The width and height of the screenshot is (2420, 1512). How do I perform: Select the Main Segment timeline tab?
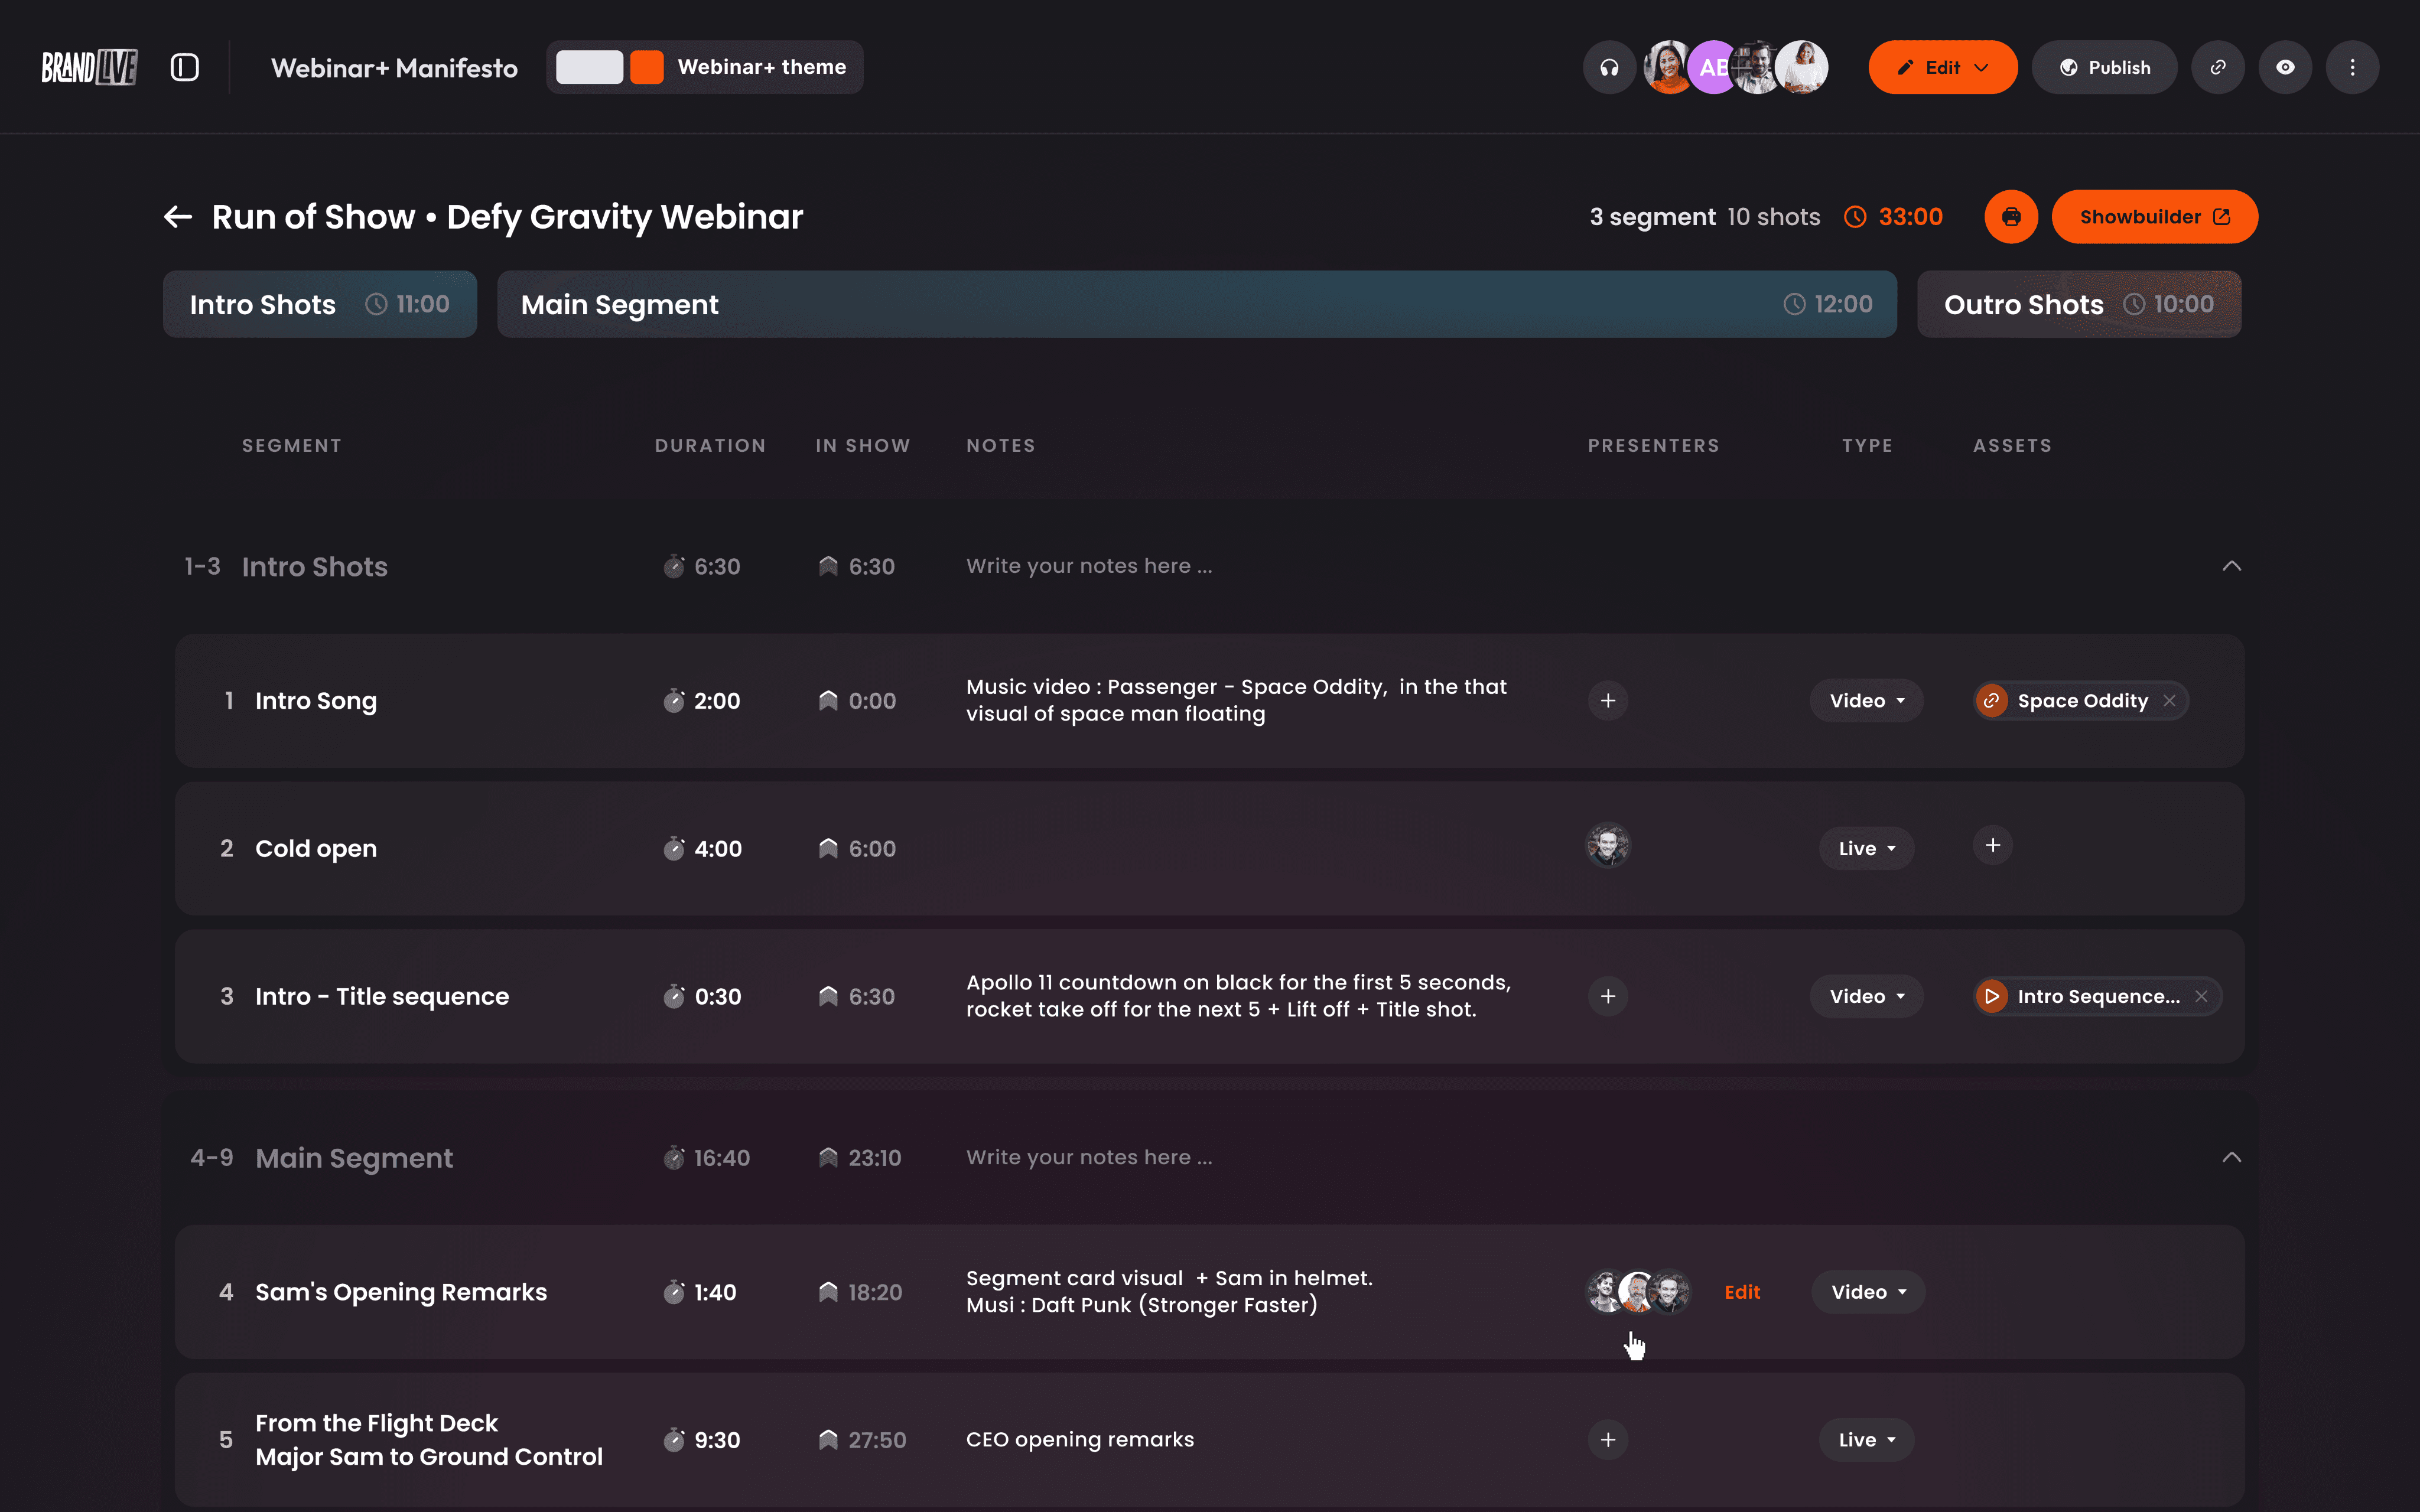[1196, 304]
